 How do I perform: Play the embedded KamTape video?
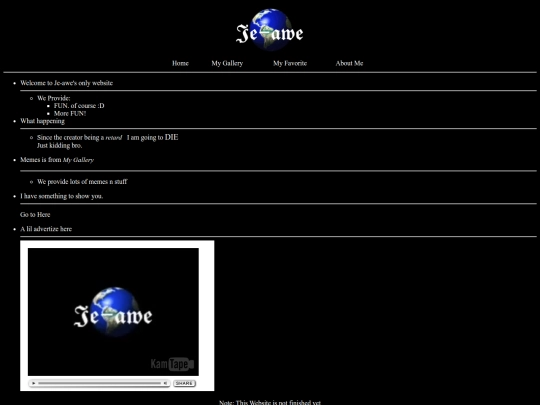coord(33,383)
